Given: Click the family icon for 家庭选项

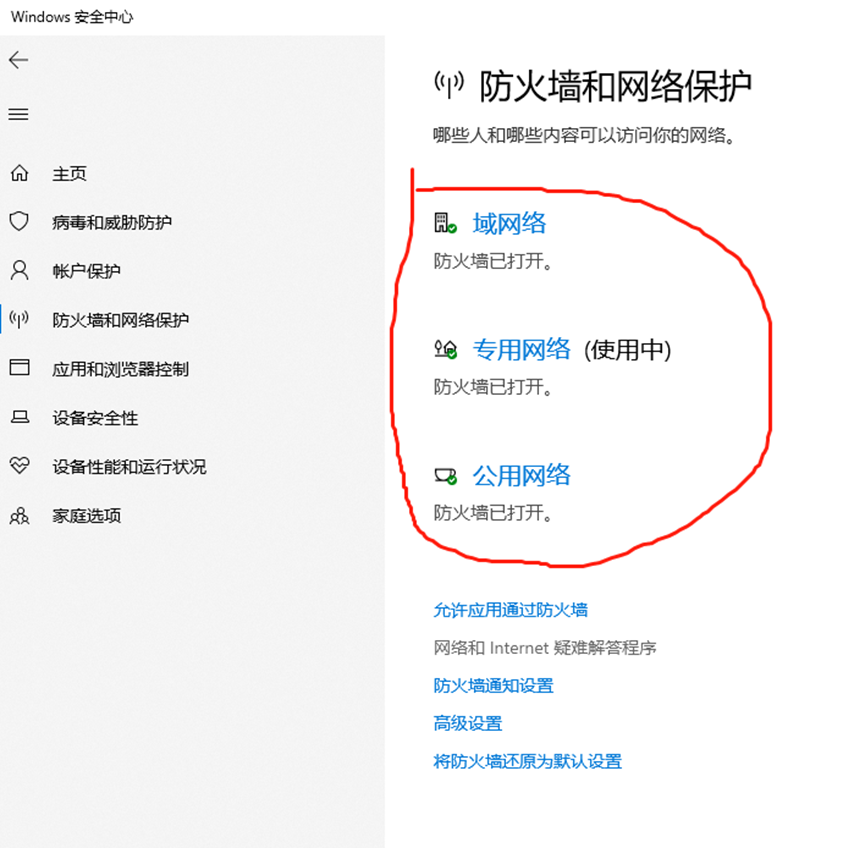Looking at the screenshot, I should point(19,515).
